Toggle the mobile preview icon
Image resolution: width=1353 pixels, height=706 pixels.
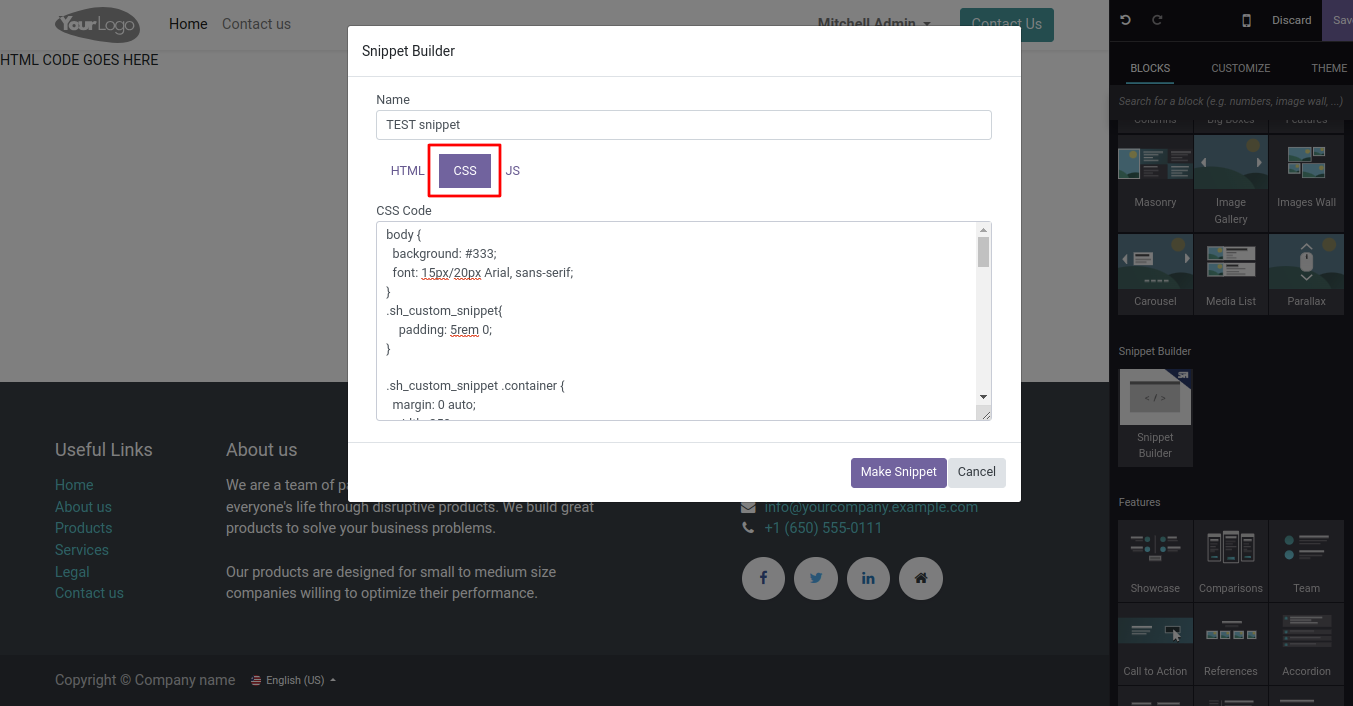coord(1246,20)
